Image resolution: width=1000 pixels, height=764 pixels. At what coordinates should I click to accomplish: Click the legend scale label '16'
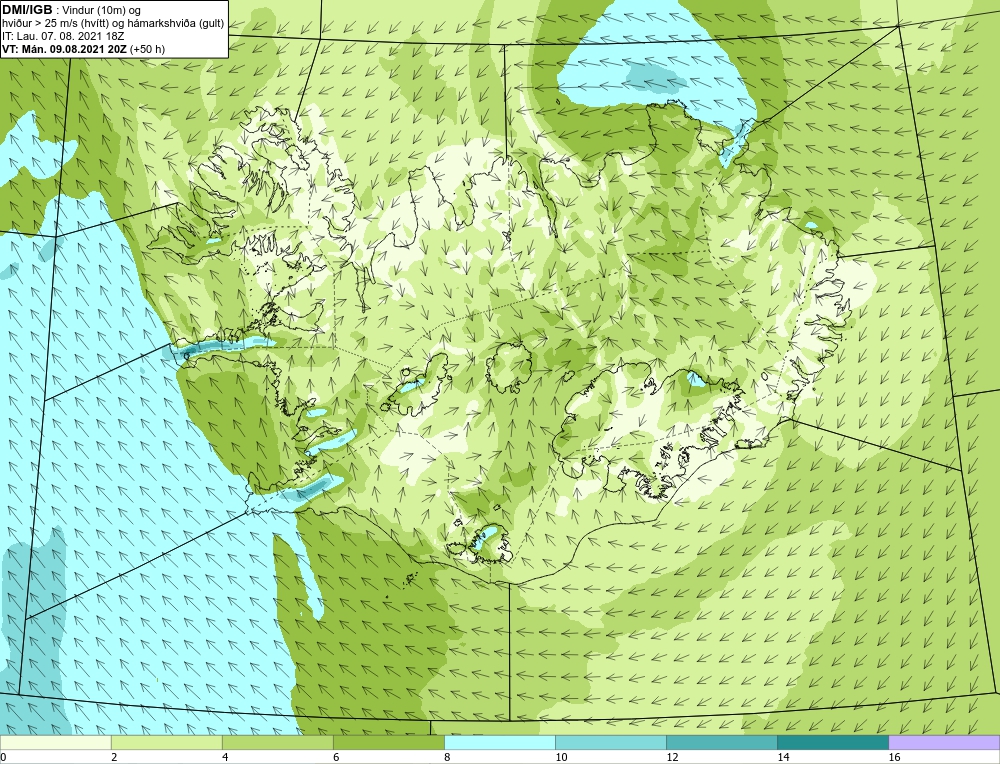click(x=894, y=758)
